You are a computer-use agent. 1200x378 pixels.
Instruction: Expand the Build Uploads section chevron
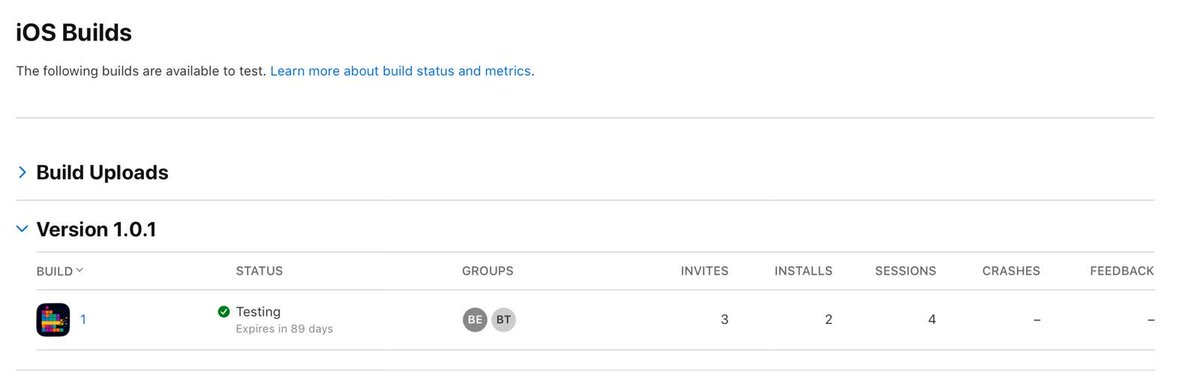[22, 173]
